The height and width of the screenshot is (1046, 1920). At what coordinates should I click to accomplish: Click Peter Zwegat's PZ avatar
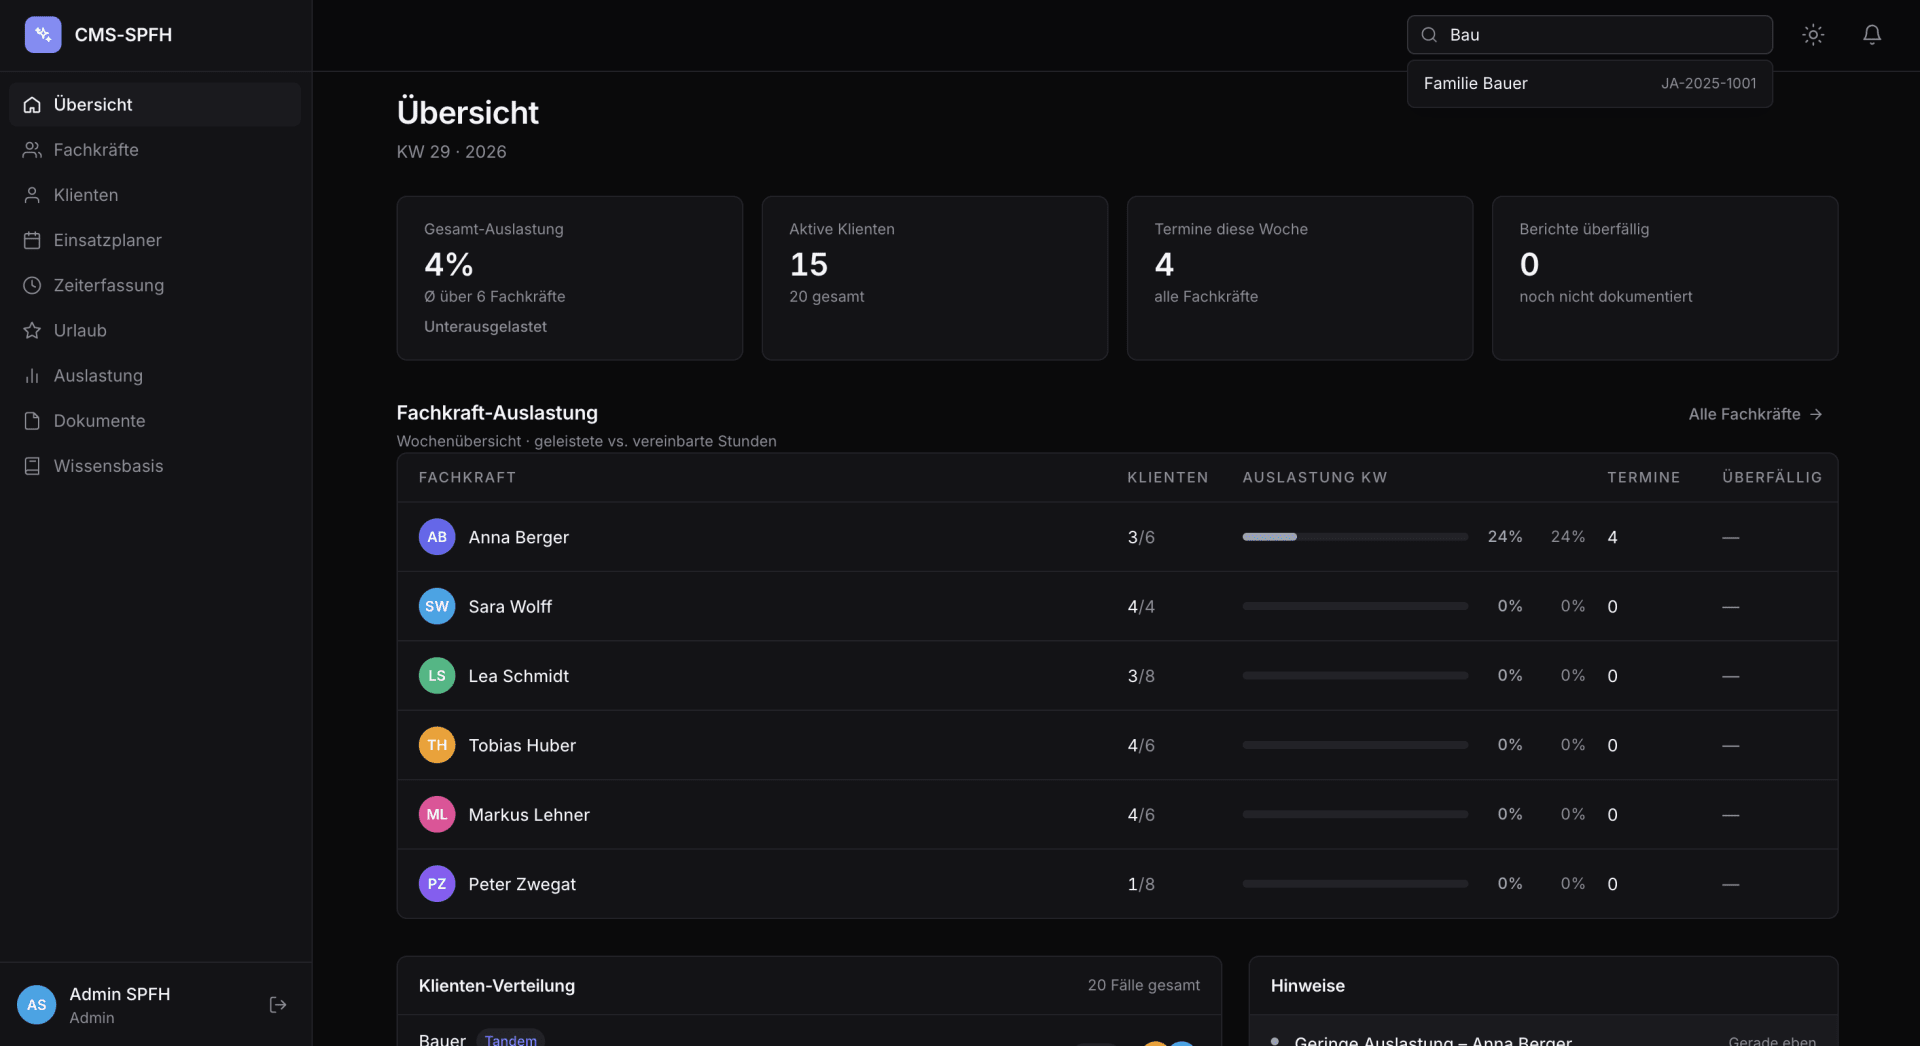(437, 884)
